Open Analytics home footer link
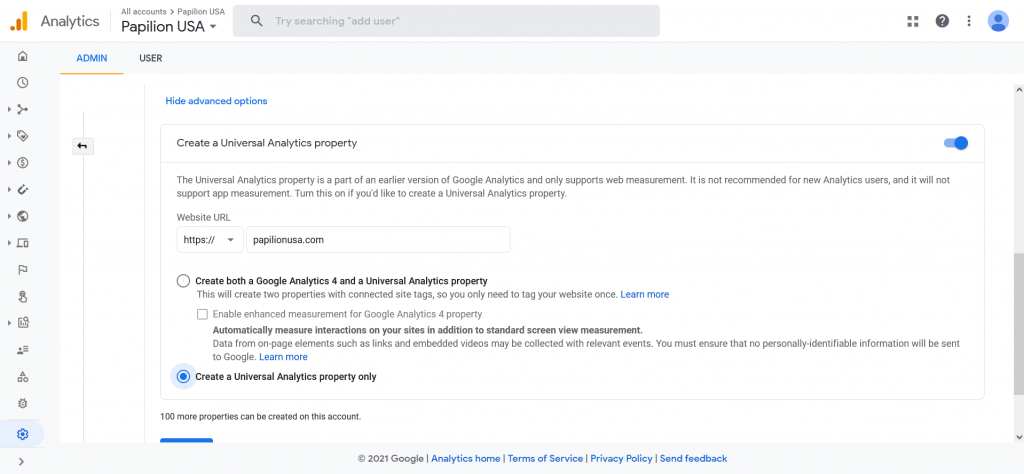Image resolution: width=1024 pixels, height=474 pixels. [x=466, y=458]
